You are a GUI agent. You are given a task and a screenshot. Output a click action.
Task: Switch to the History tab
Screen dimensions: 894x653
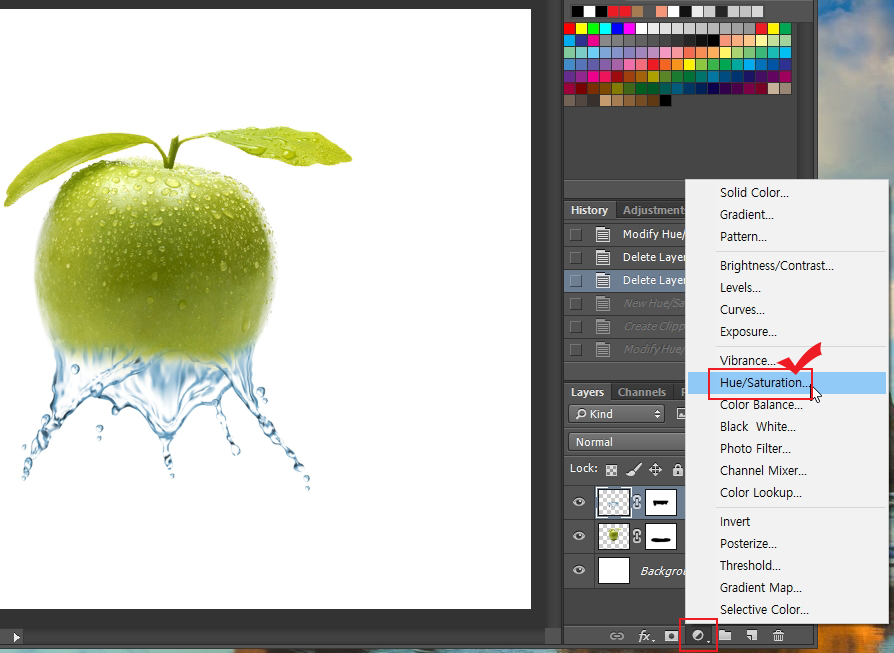(590, 210)
